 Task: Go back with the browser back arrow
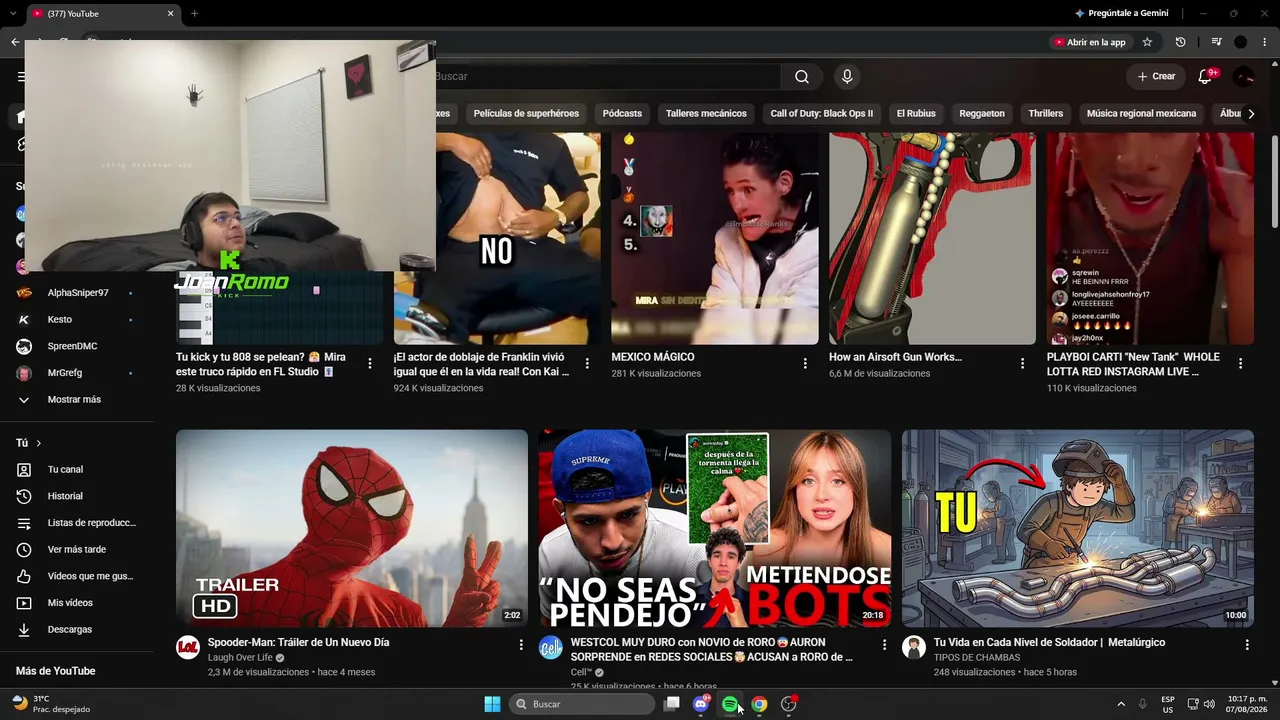(14, 42)
